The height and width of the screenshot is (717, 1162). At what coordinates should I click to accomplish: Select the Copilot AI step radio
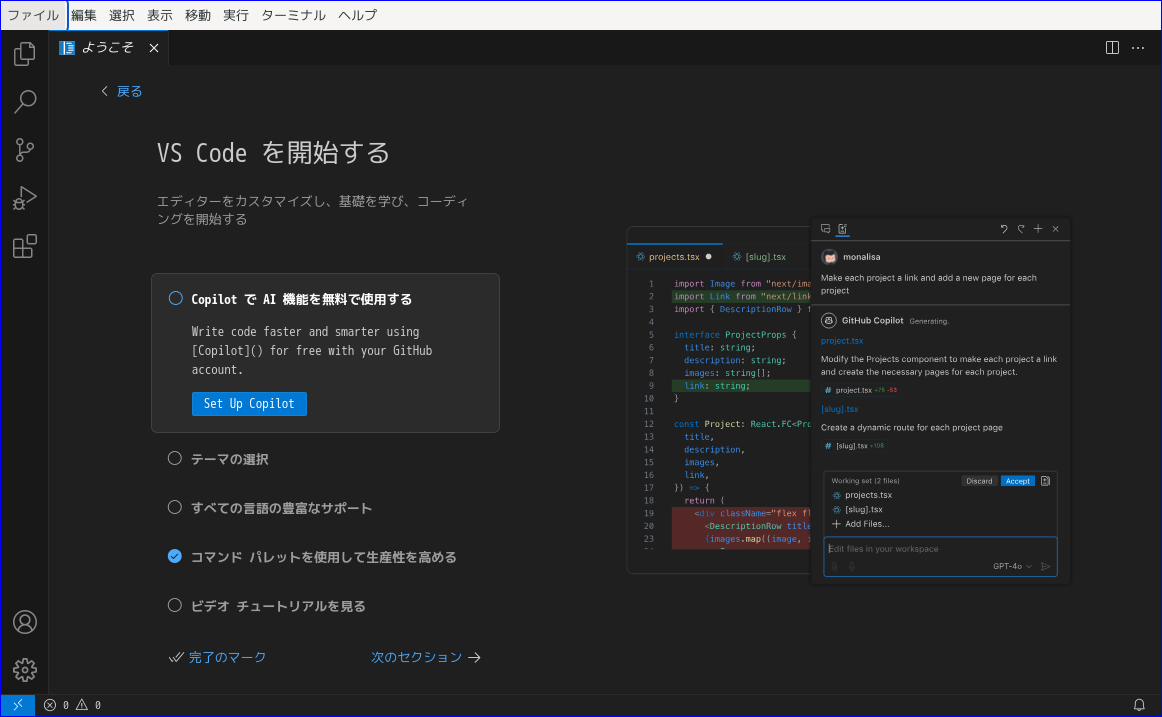click(x=175, y=299)
